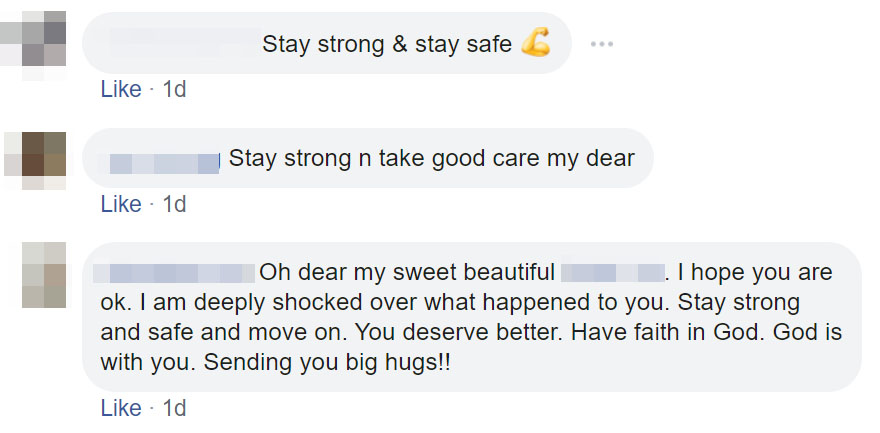
Task: Like the 'Sending you big hugs!!' comment
Action: [121, 408]
